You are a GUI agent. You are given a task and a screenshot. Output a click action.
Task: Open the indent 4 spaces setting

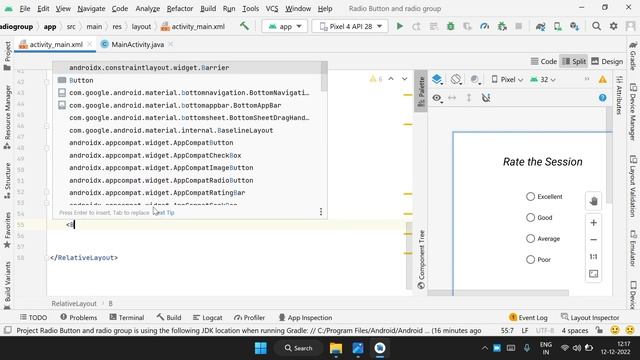click(575, 331)
